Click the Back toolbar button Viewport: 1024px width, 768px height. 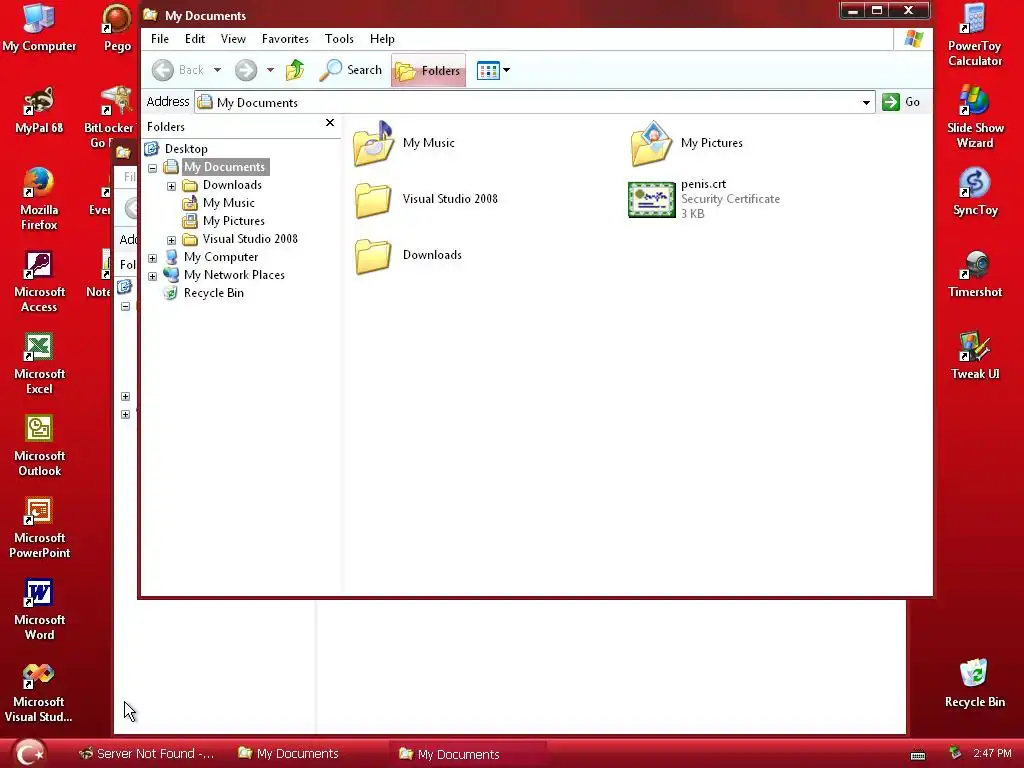(x=178, y=70)
